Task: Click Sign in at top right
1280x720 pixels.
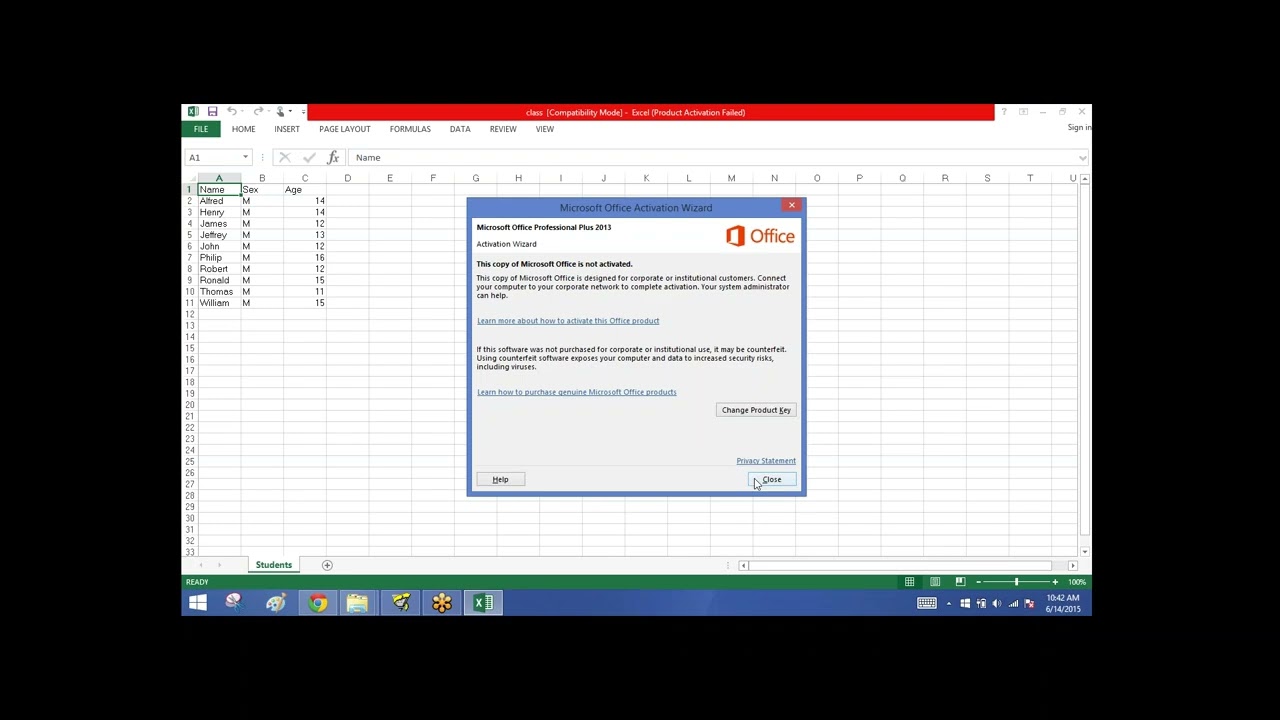Action: 1079,127
